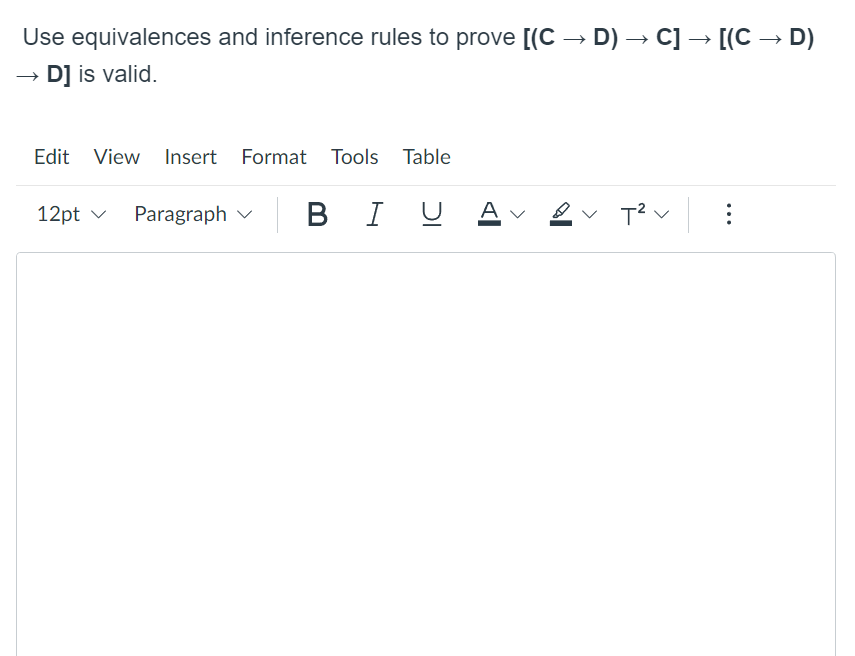Open the vertical ellipsis for more toolbar options
Image resolution: width=855 pixels, height=656 pixels.
coord(729,213)
